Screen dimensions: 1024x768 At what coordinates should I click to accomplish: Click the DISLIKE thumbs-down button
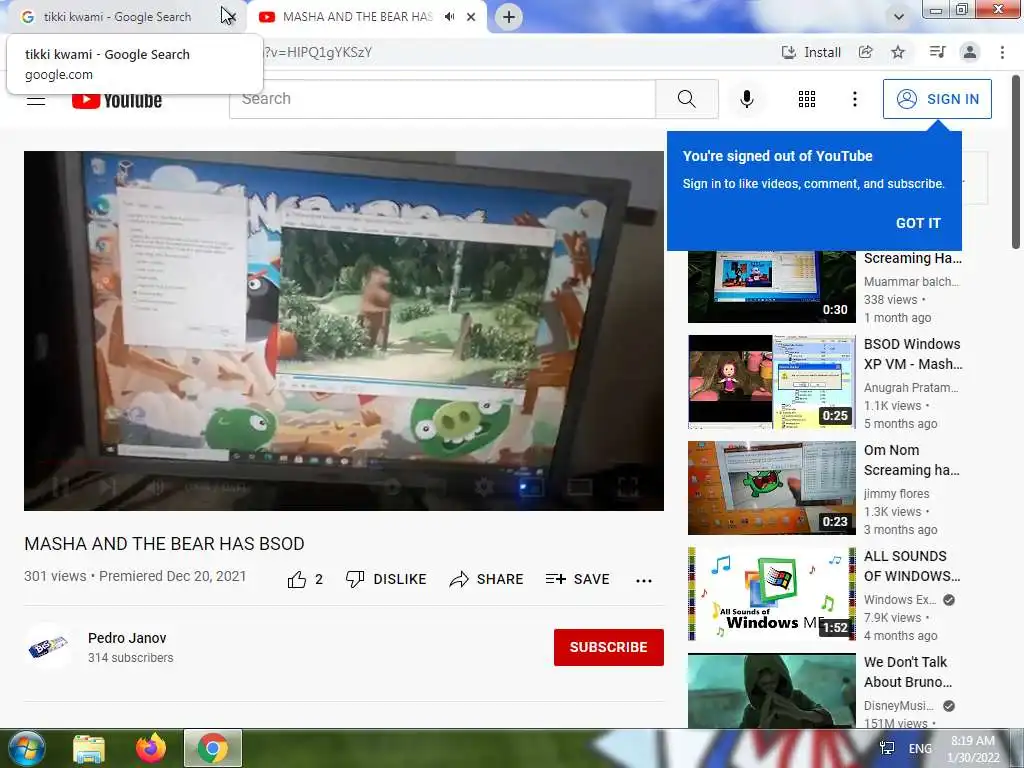[386, 579]
